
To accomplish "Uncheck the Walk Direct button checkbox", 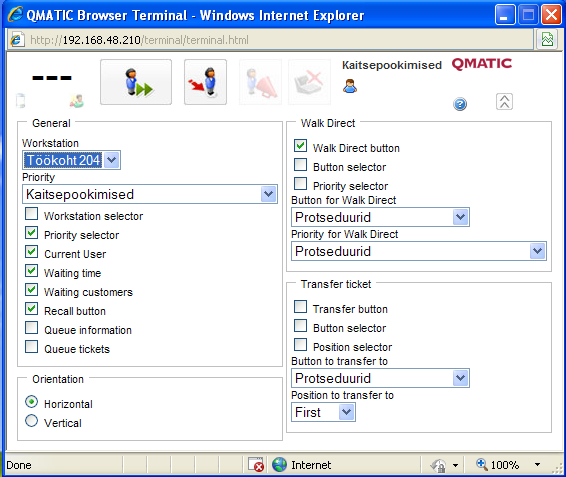I will pyautogui.click(x=300, y=146).
